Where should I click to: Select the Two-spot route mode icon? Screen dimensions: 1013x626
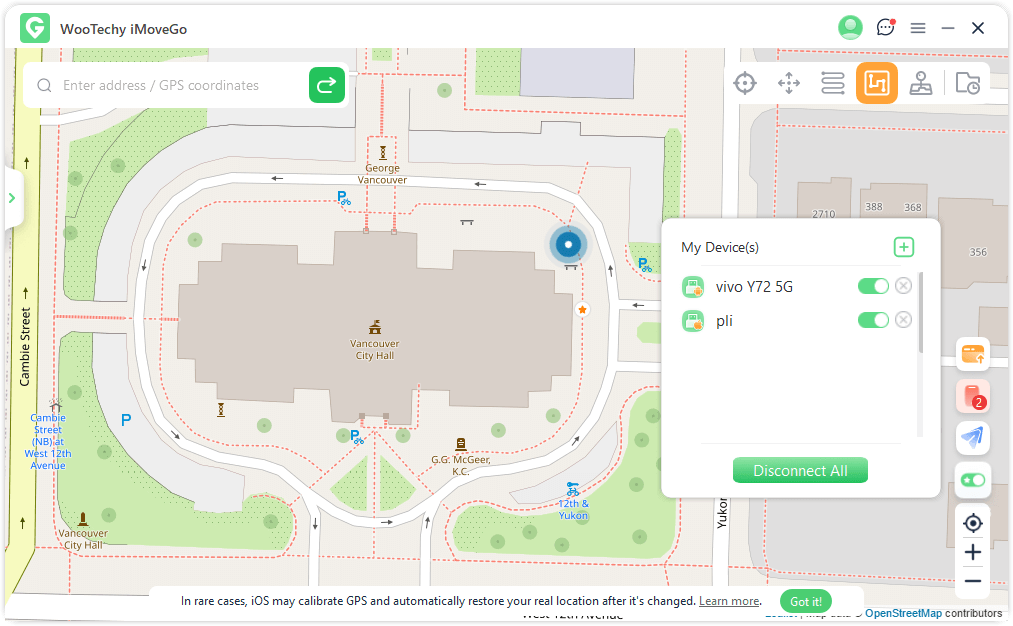[x=833, y=83]
